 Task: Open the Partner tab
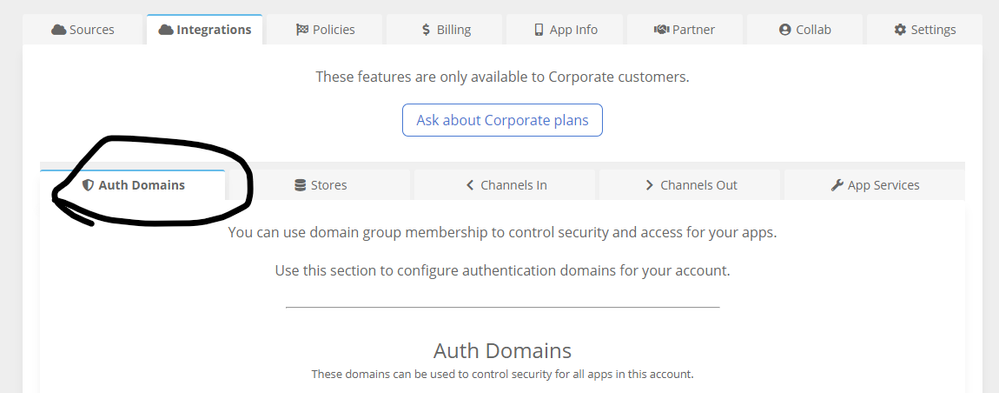(x=685, y=29)
